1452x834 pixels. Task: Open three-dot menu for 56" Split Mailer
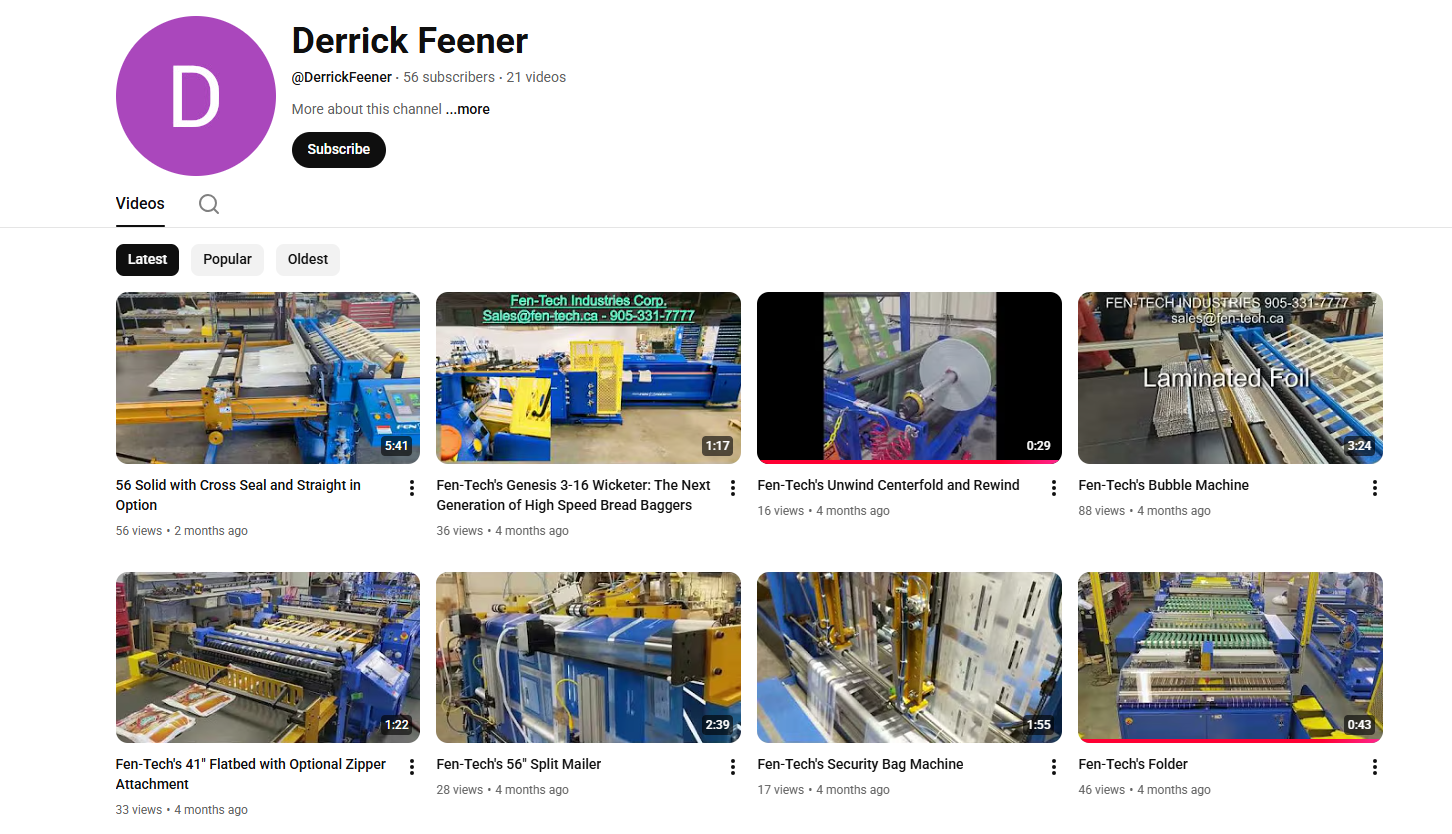(x=732, y=767)
